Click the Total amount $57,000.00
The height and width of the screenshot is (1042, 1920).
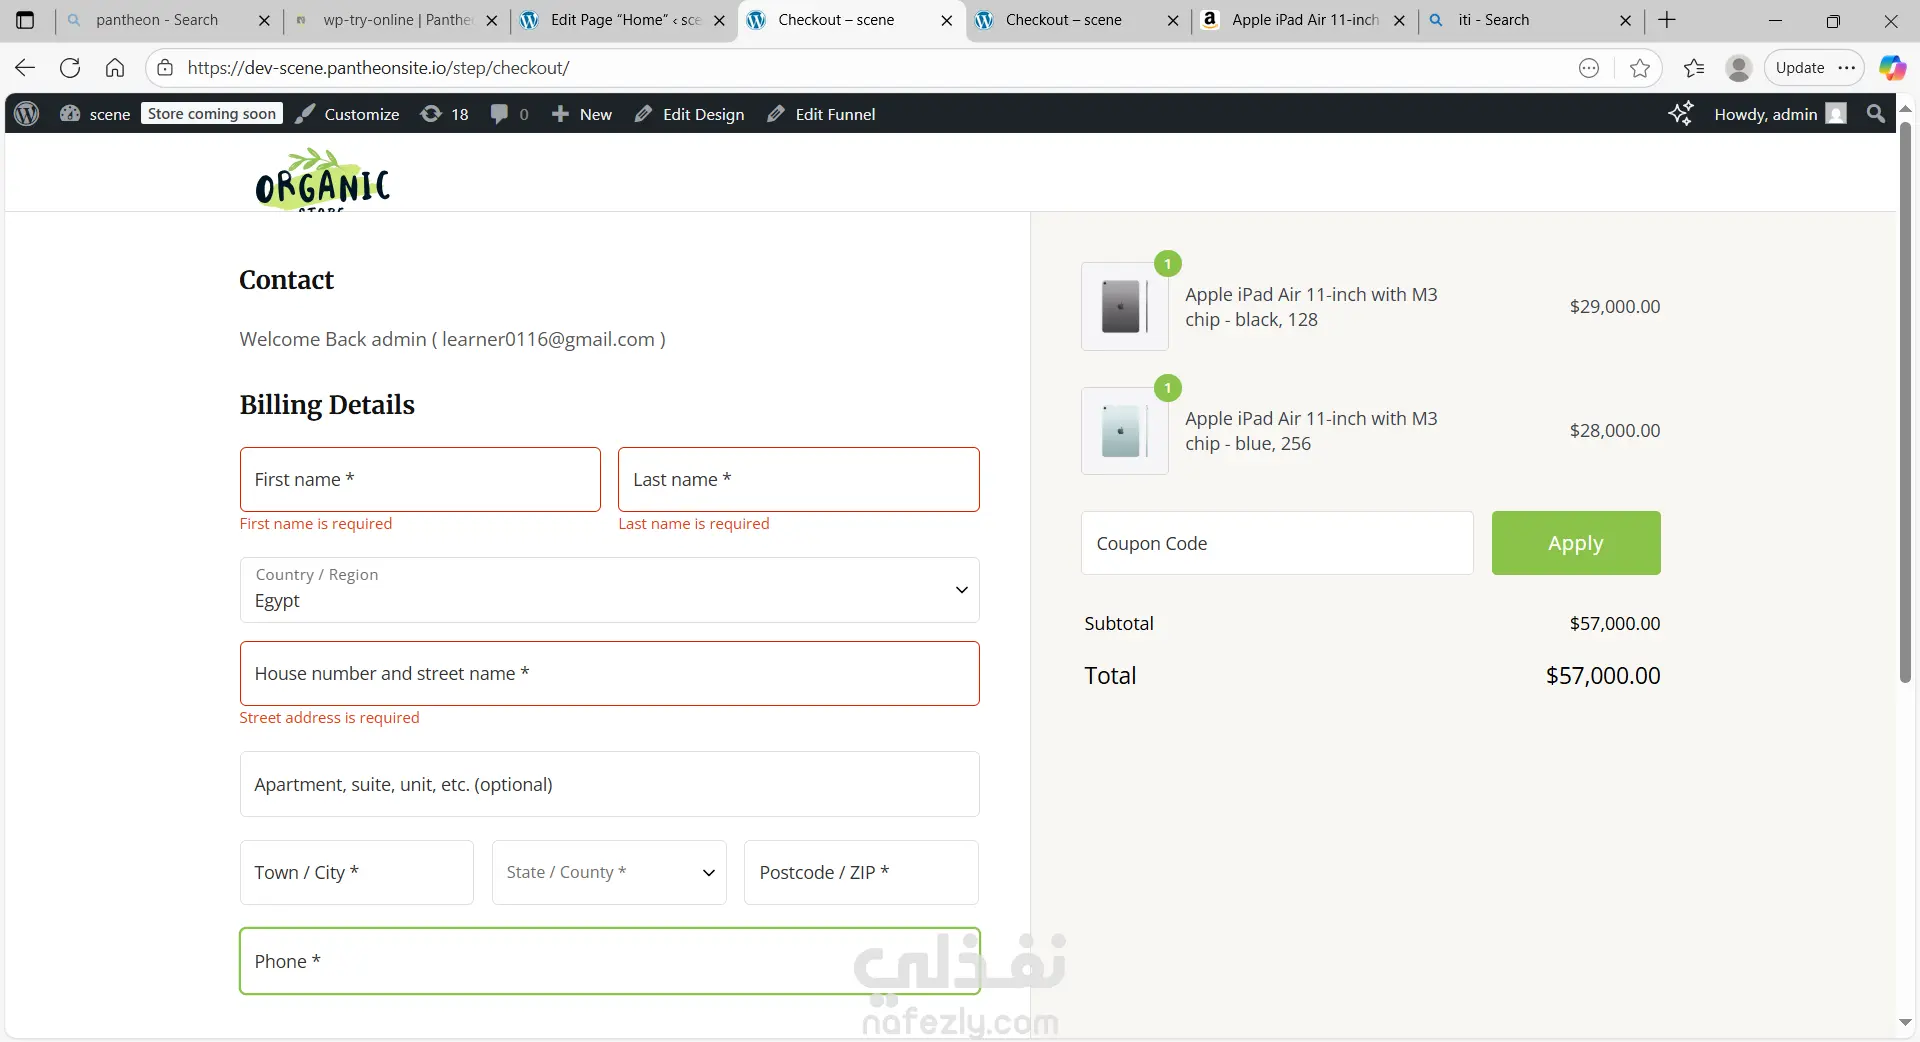pos(1603,676)
